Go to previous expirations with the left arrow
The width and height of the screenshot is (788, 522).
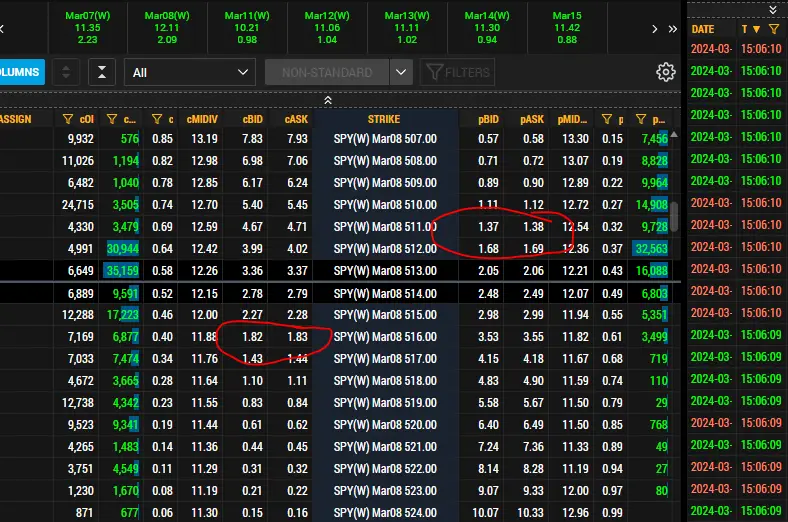point(2,29)
